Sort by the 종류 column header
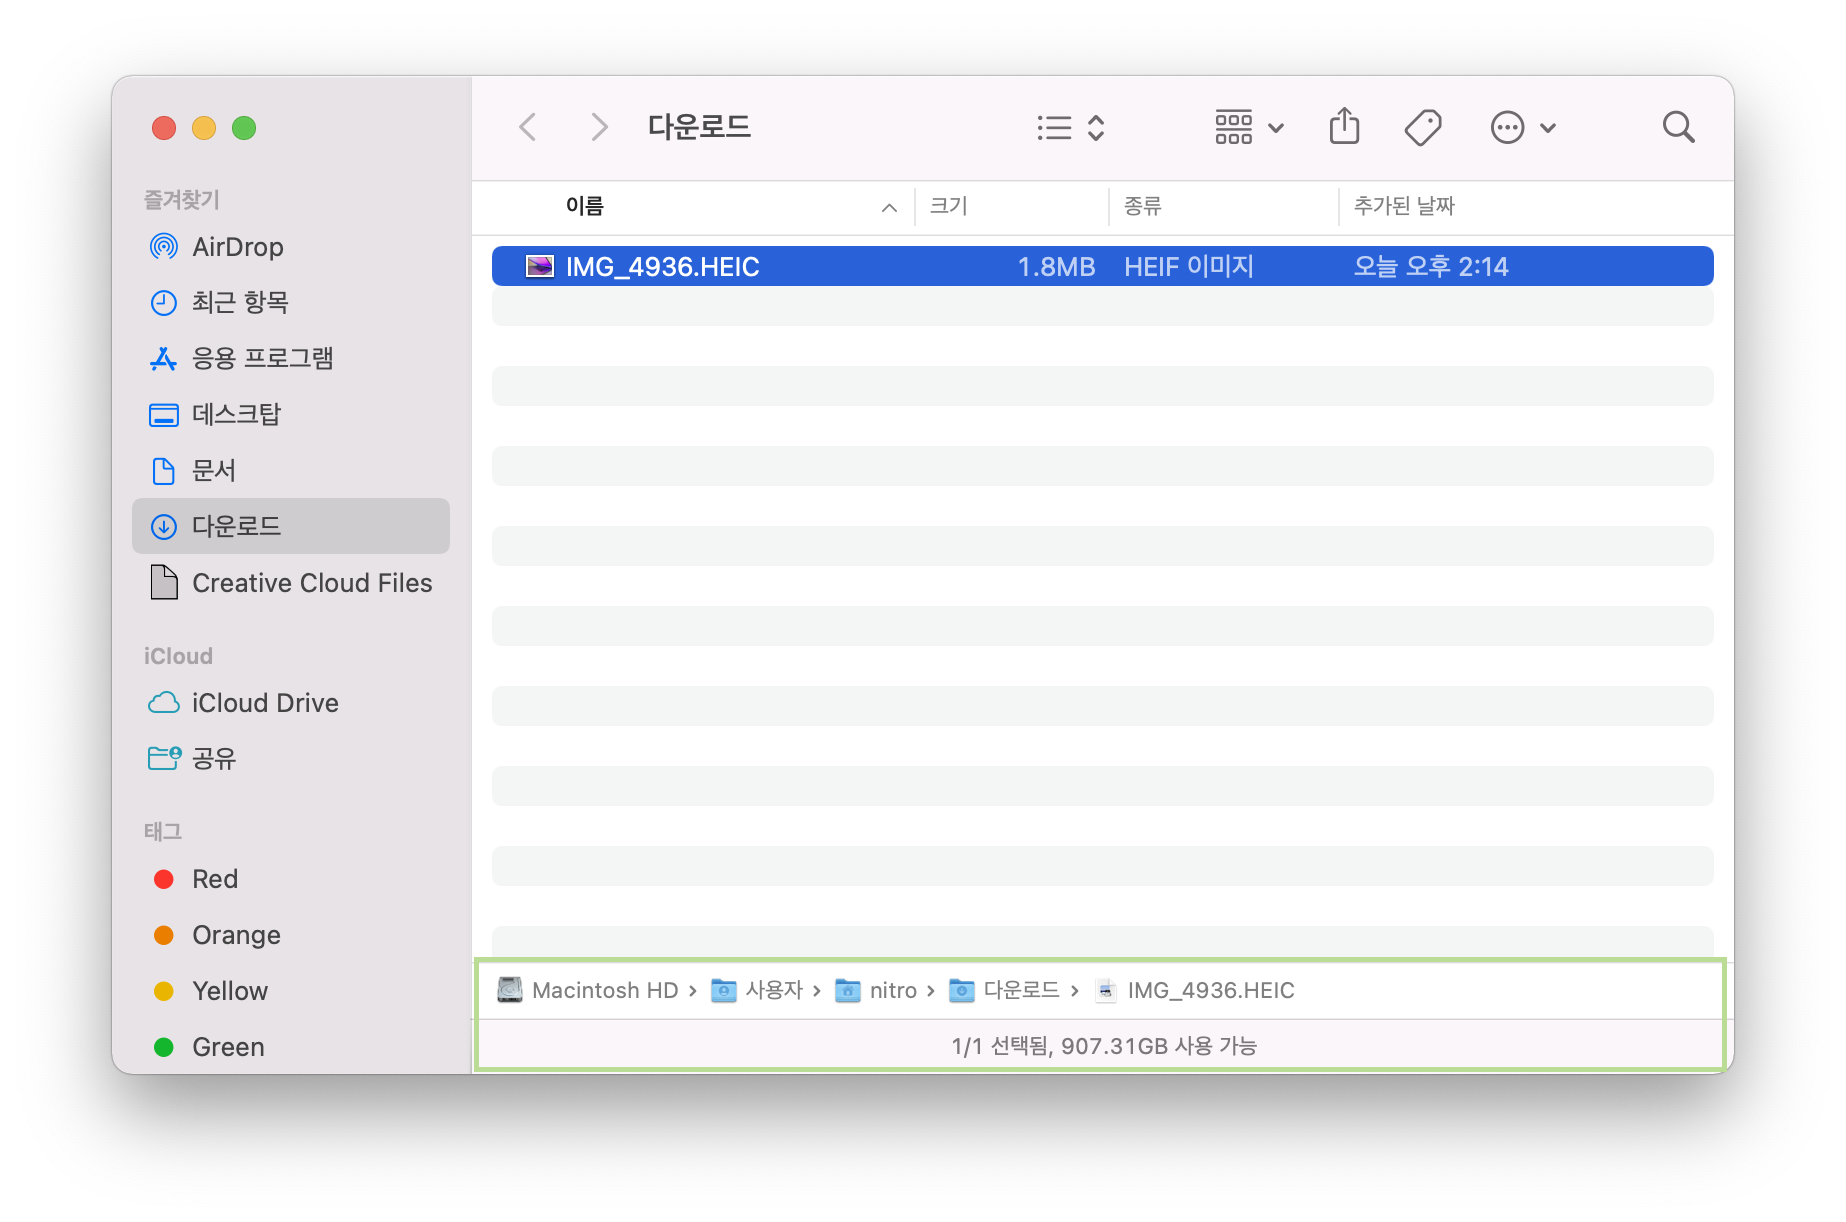1846x1222 pixels. point(1142,206)
